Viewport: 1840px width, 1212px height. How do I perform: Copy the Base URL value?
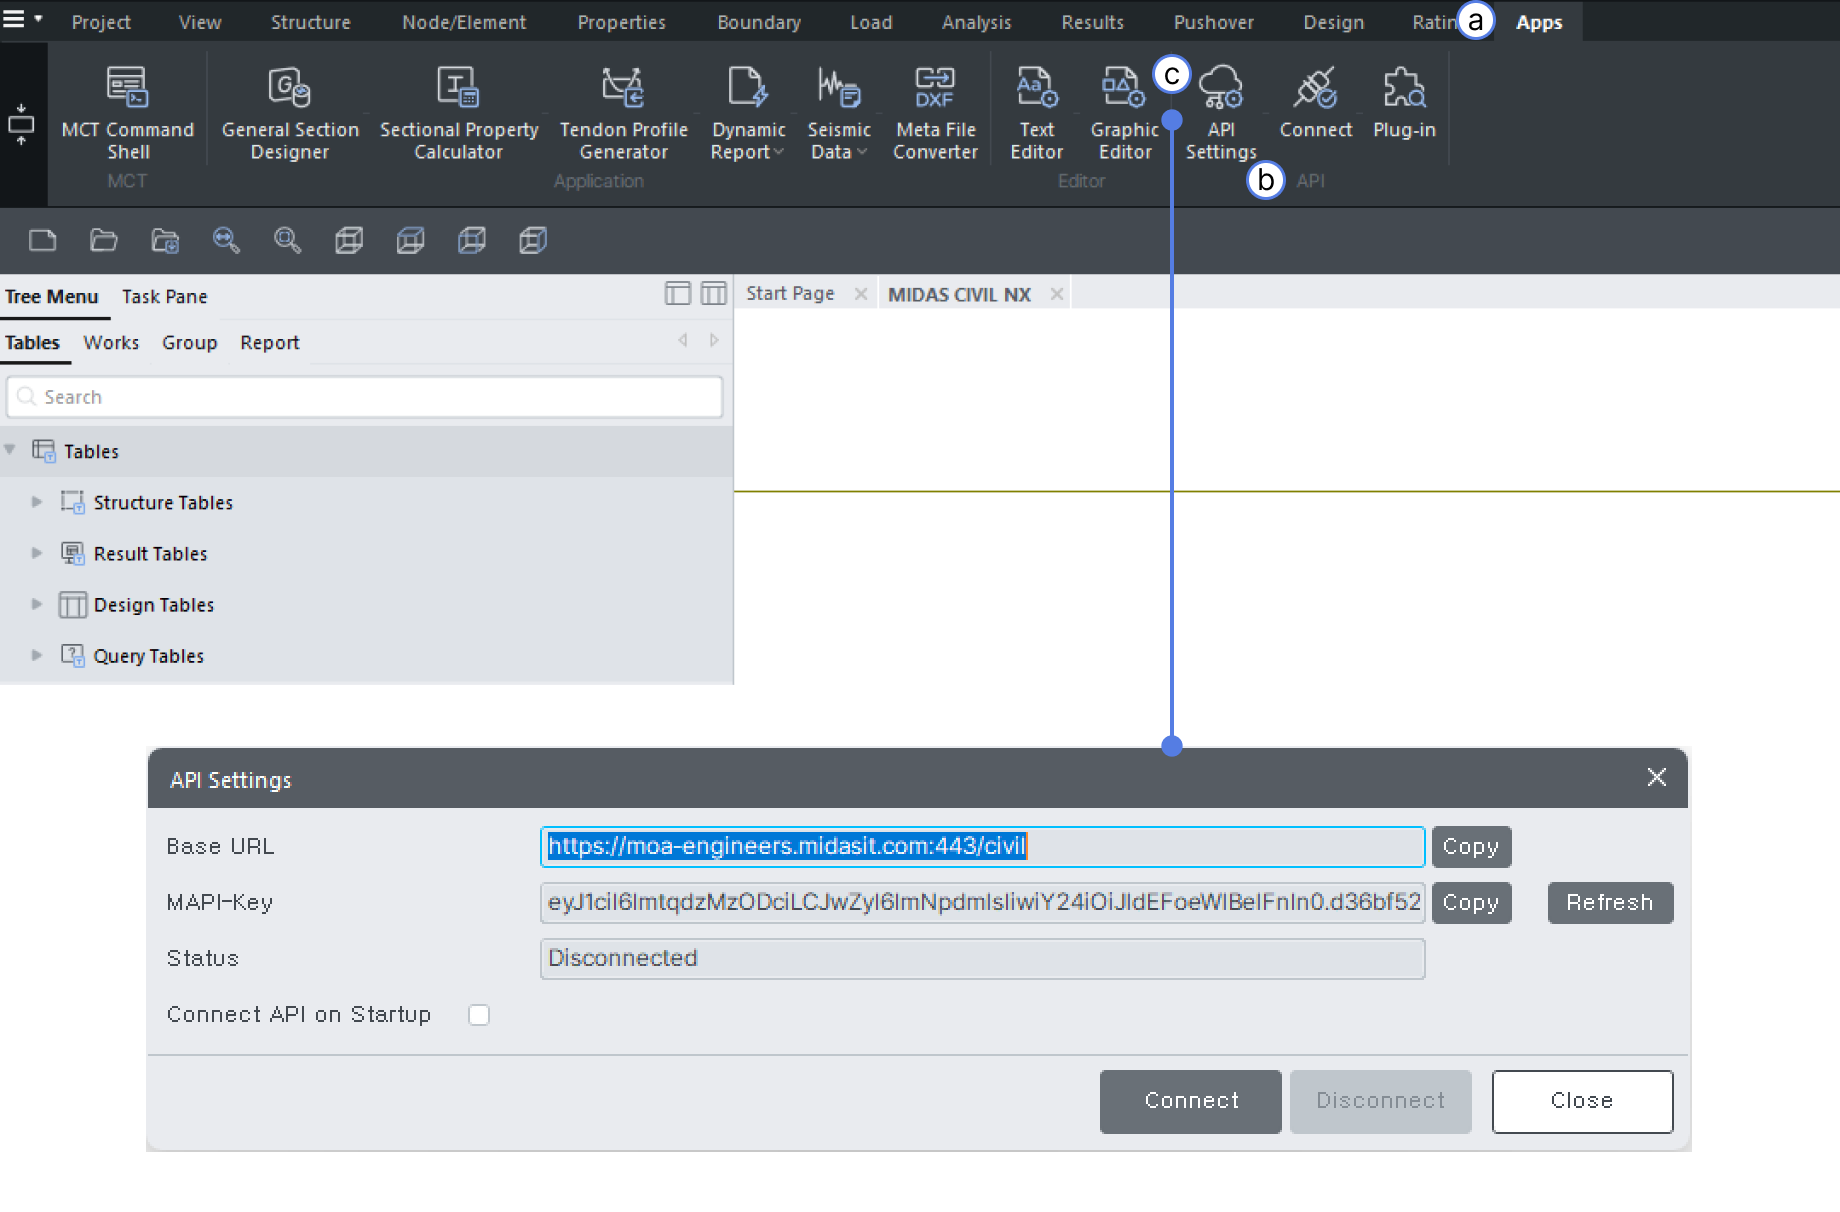(x=1470, y=847)
